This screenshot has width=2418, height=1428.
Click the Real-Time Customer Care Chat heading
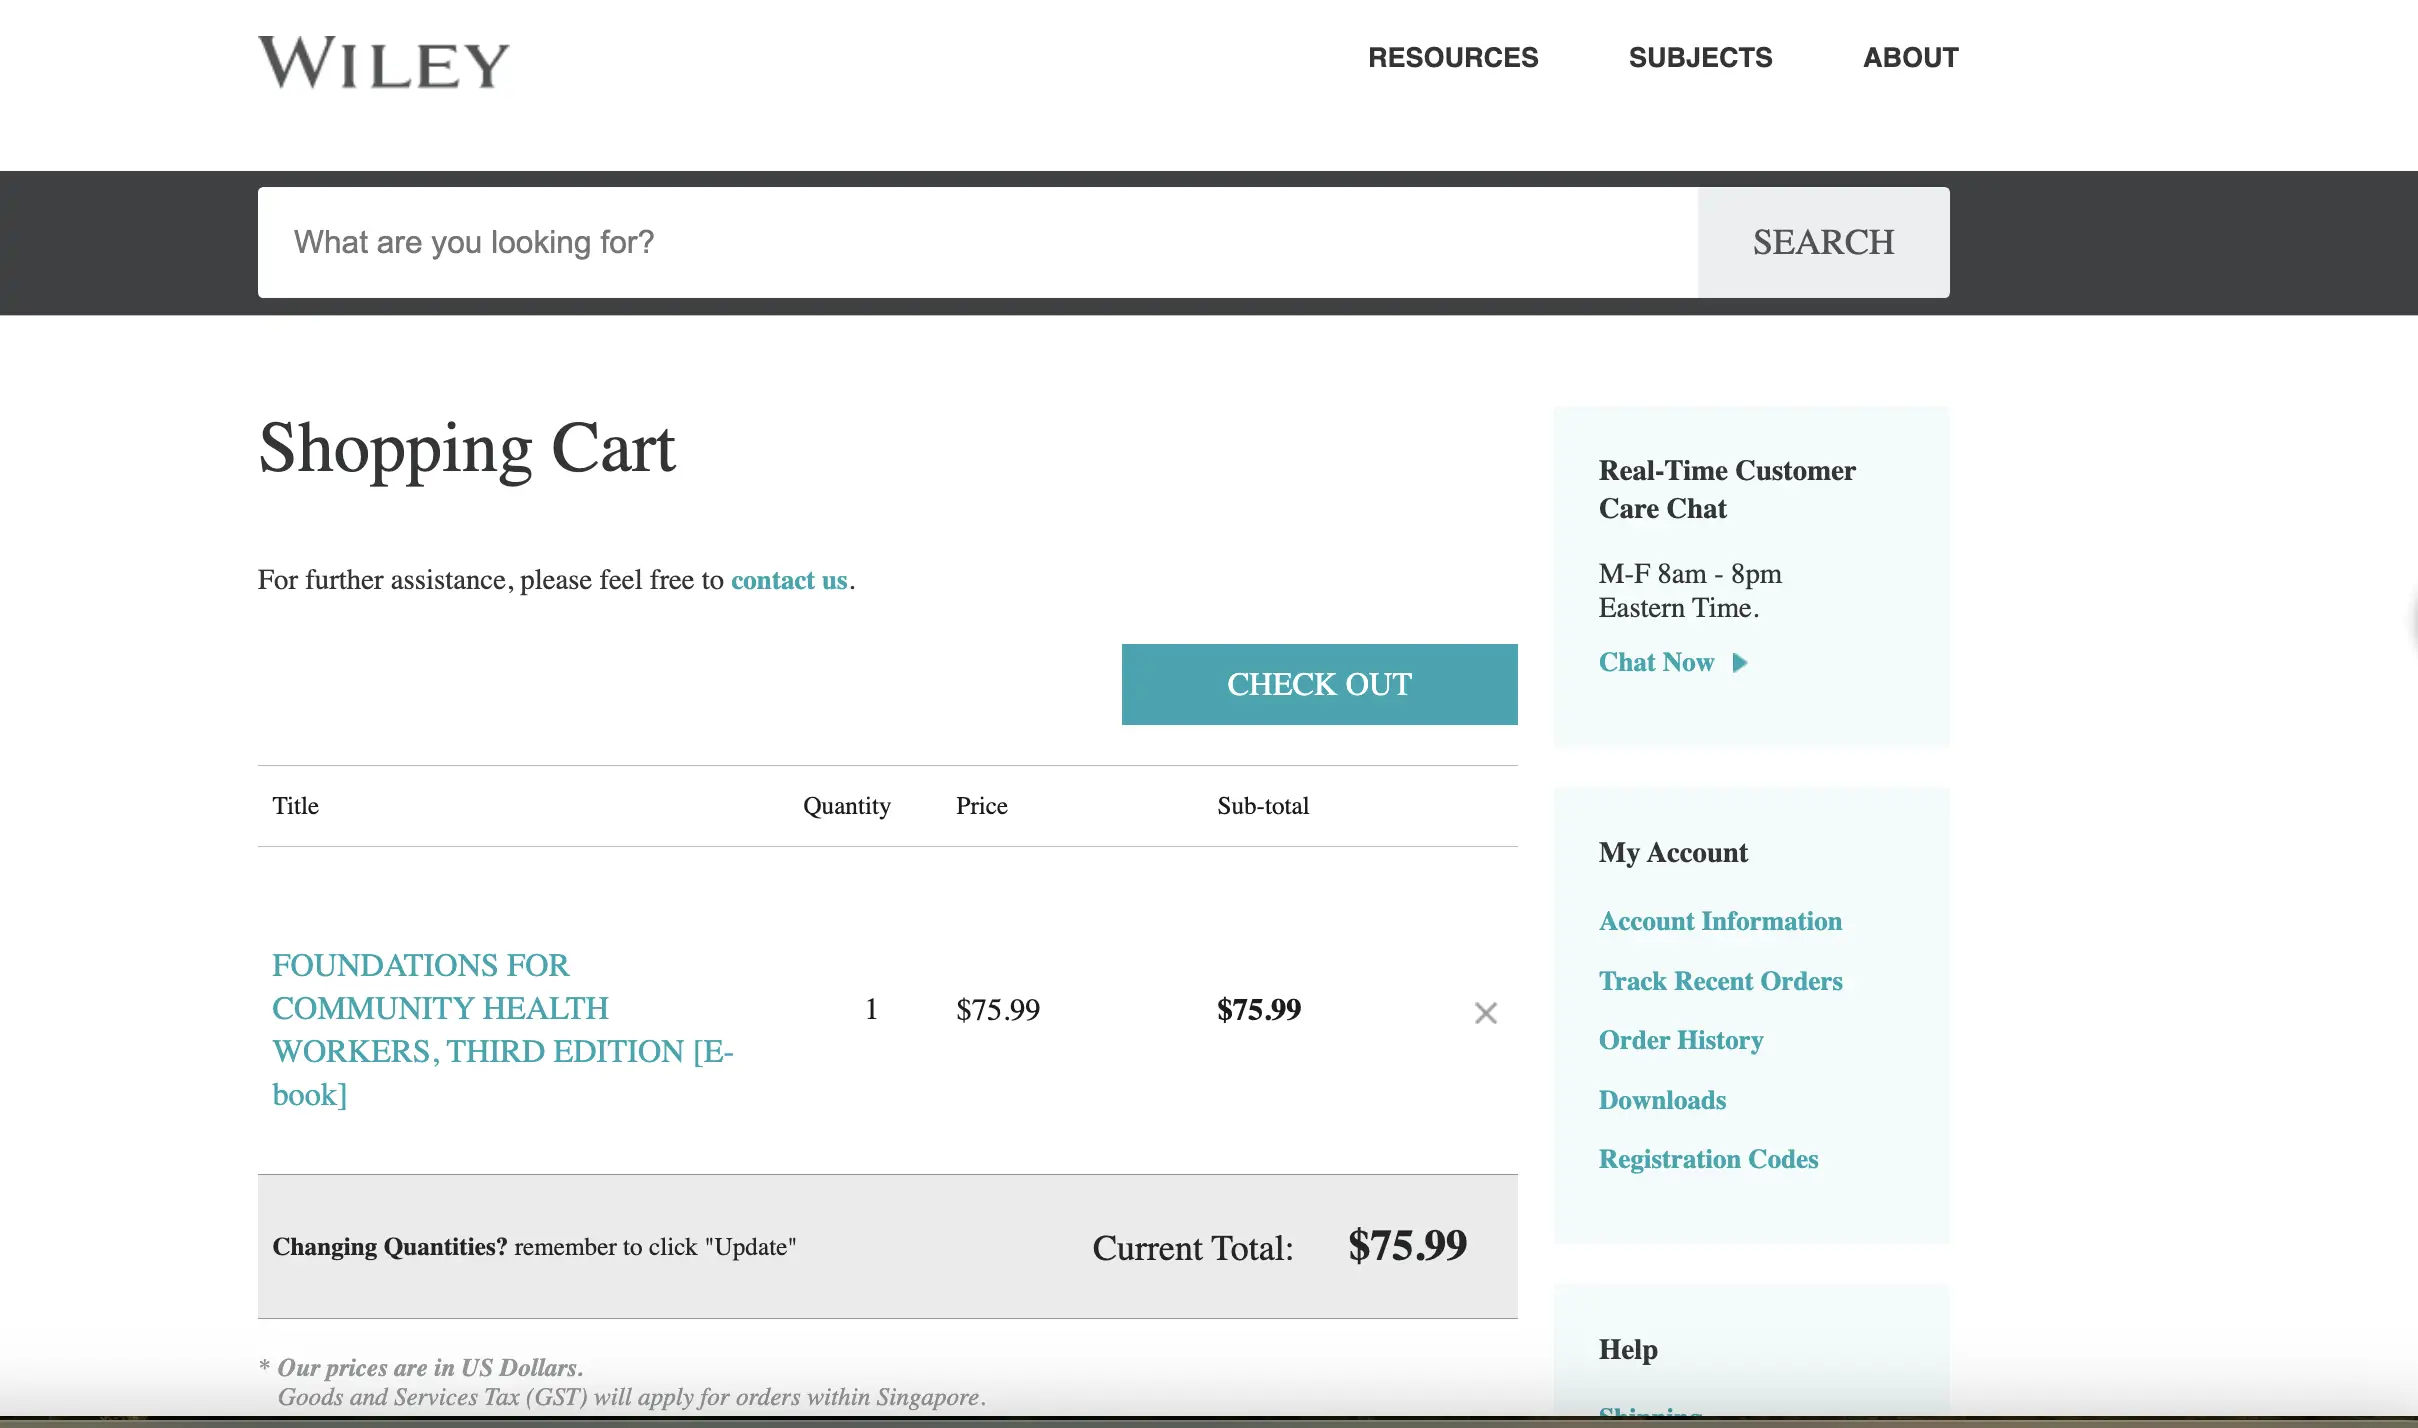(x=1727, y=489)
